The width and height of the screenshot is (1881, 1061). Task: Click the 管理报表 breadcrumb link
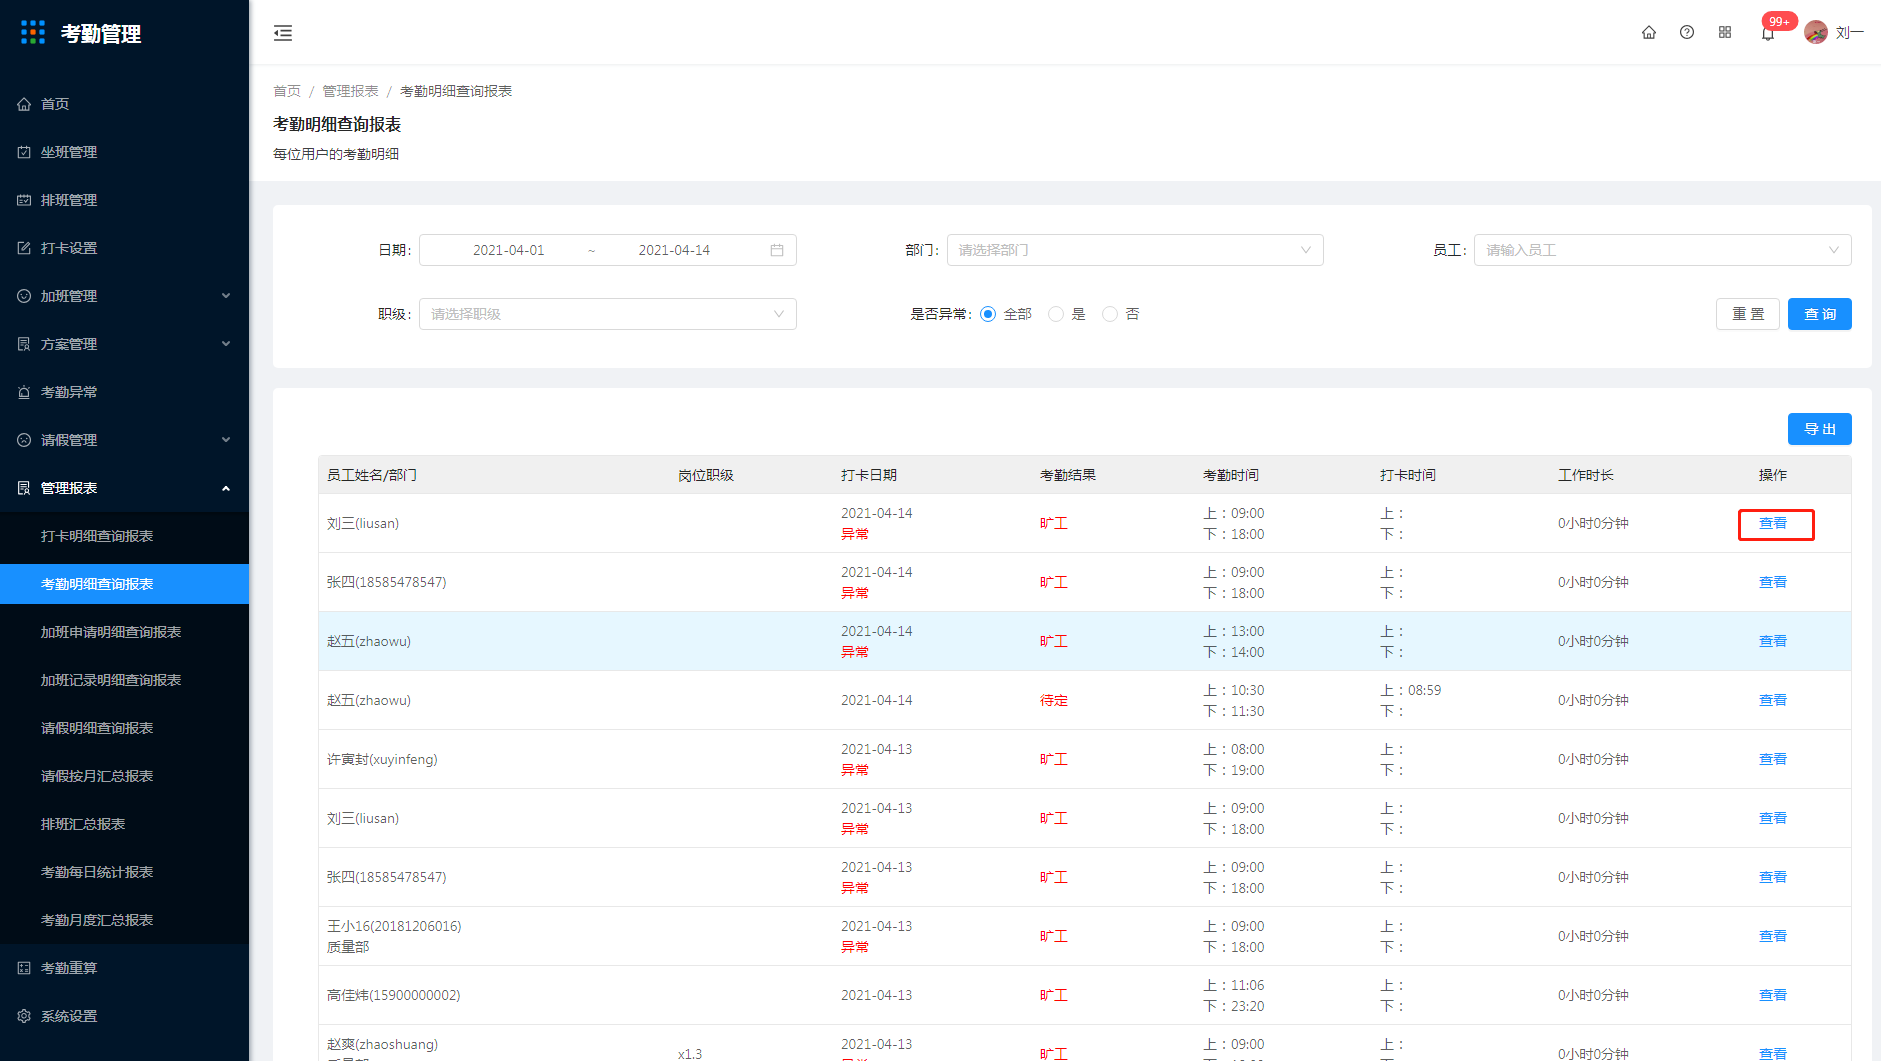click(350, 91)
